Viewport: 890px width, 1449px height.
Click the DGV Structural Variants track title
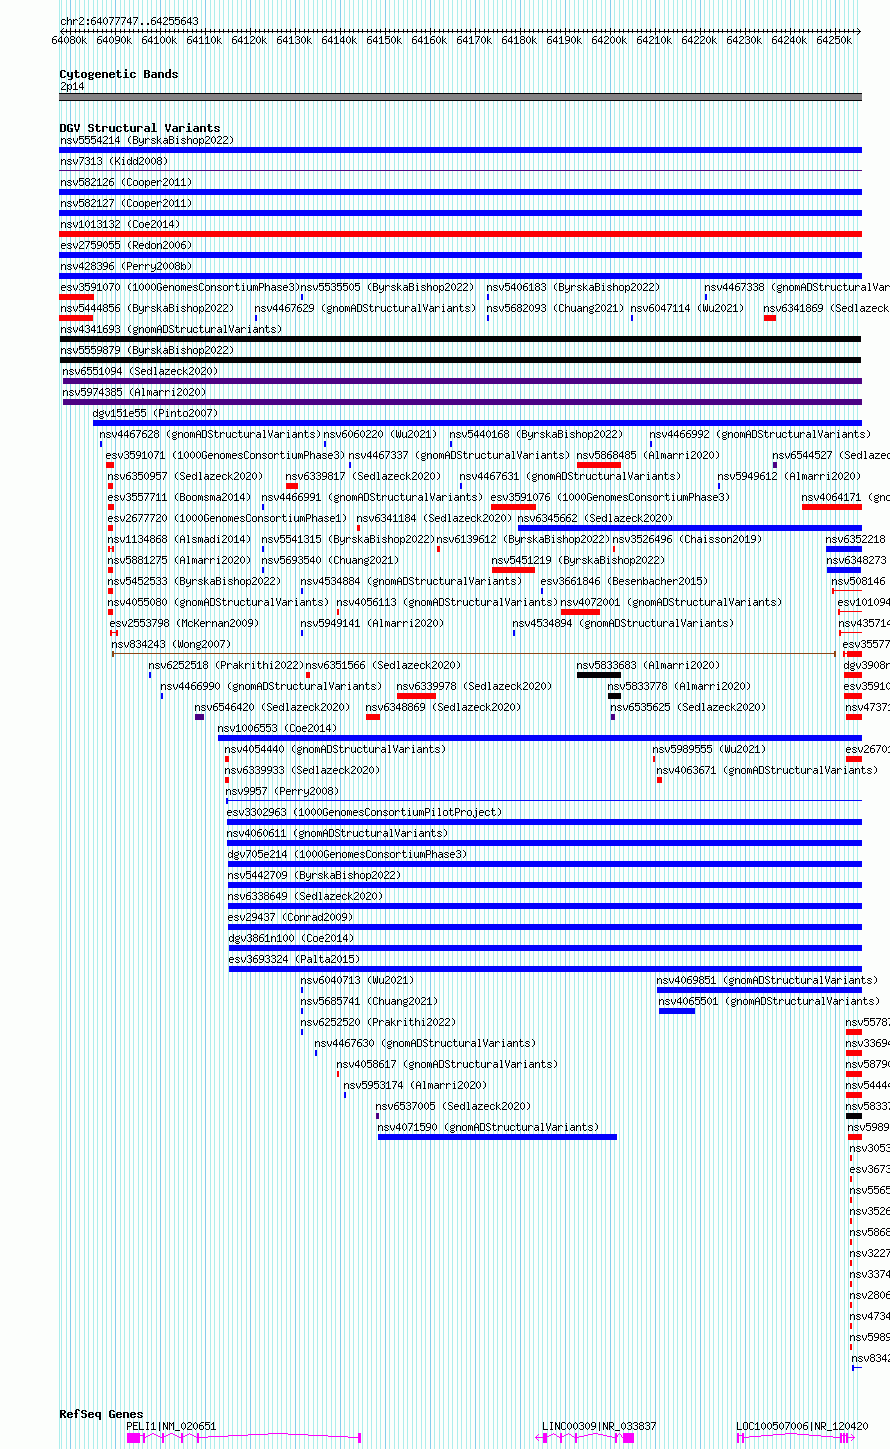(x=140, y=128)
